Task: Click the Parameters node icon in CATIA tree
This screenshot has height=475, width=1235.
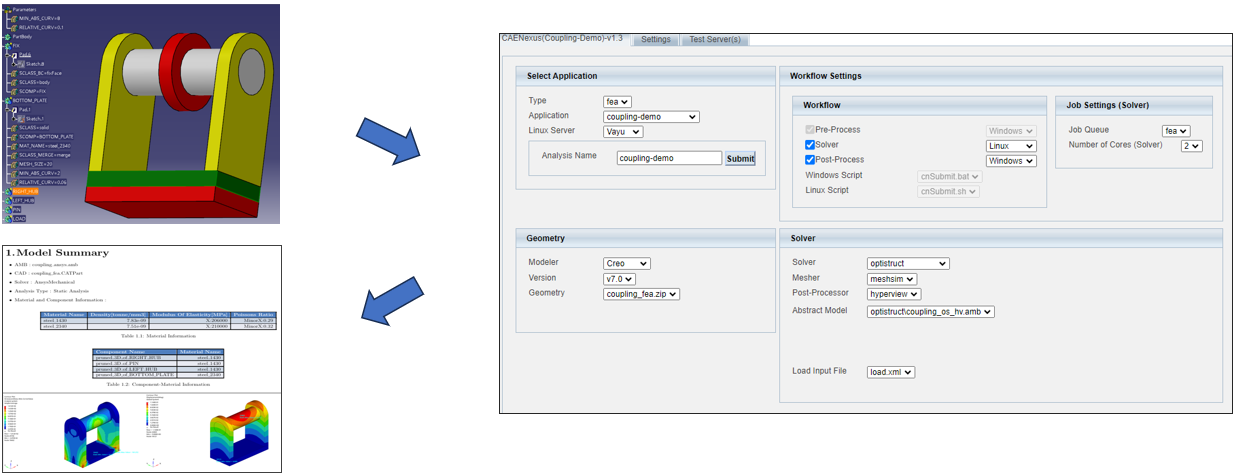Action: (8, 9)
